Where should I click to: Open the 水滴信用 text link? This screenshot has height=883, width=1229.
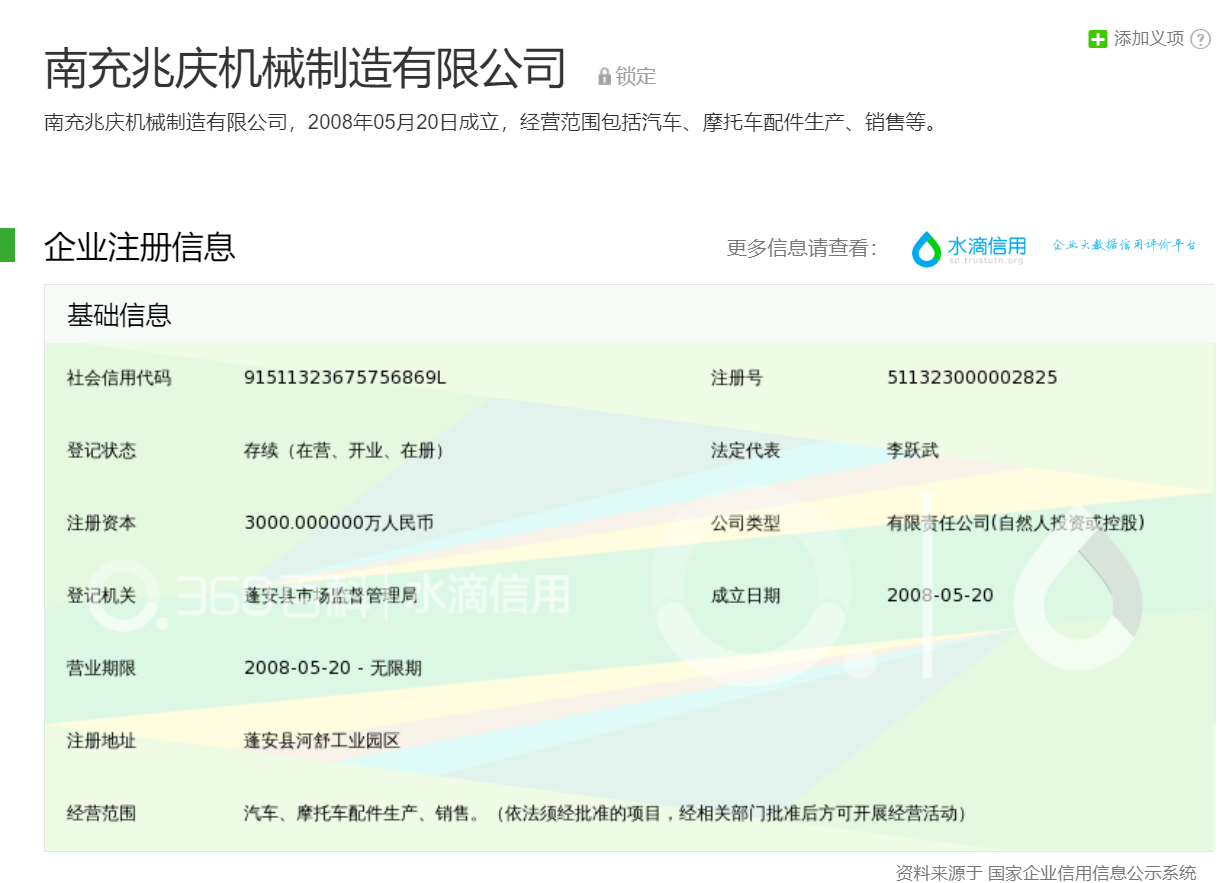pos(987,246)
